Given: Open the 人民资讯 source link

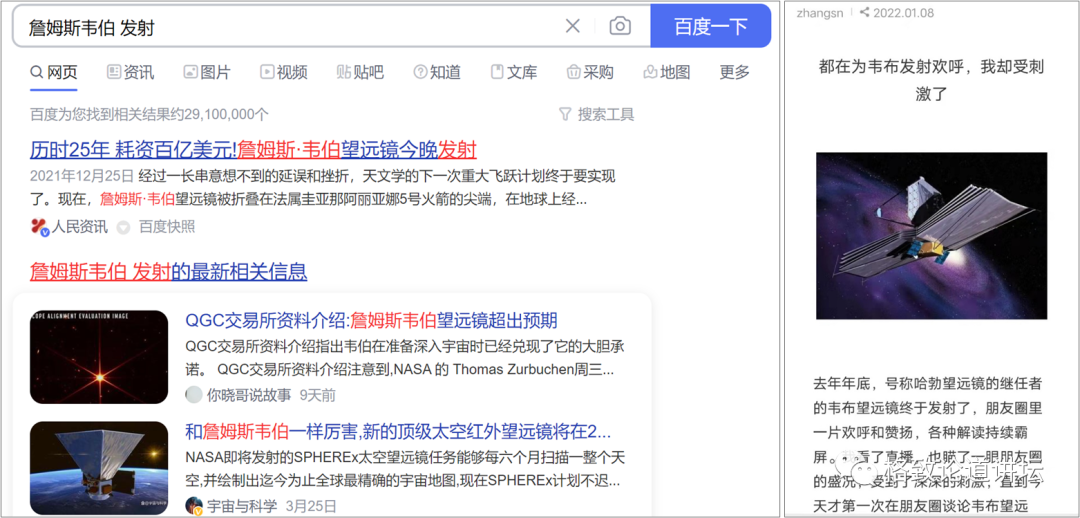Looking at the screenshot, I should click(x=81, y=227).
